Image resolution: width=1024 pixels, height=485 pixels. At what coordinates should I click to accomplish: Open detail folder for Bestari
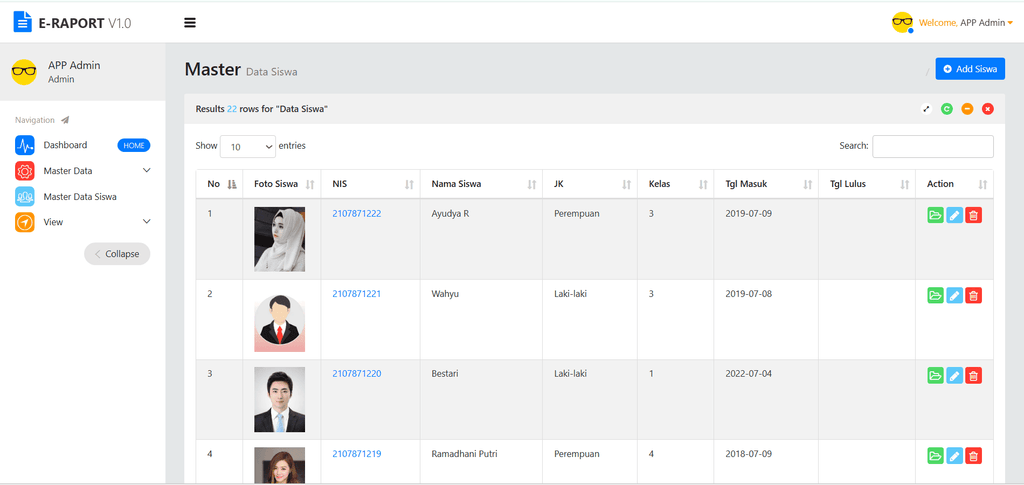pos(936,376)
